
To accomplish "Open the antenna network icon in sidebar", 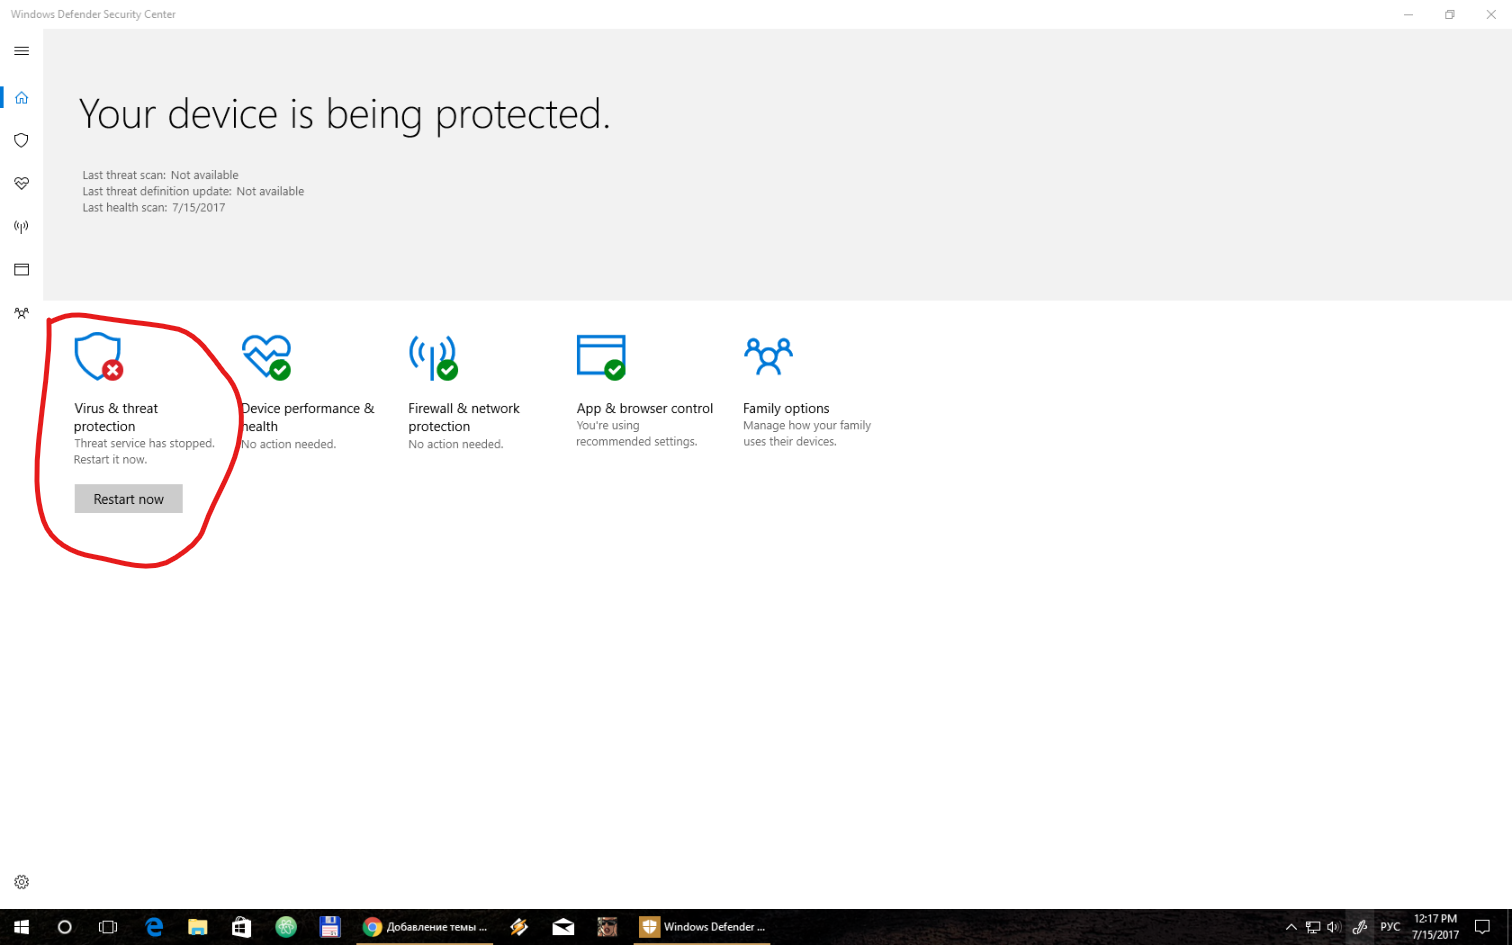I will pos(21,227).
